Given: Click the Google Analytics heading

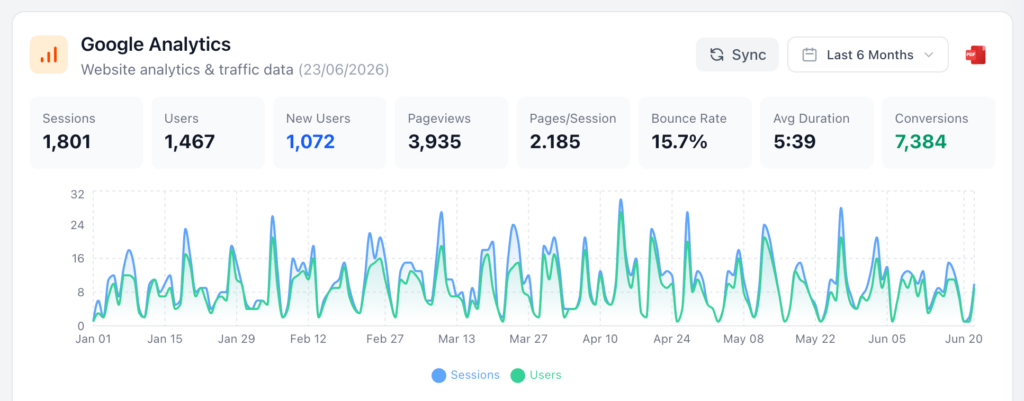Looking at the screenshot, I should pos(155,44).
